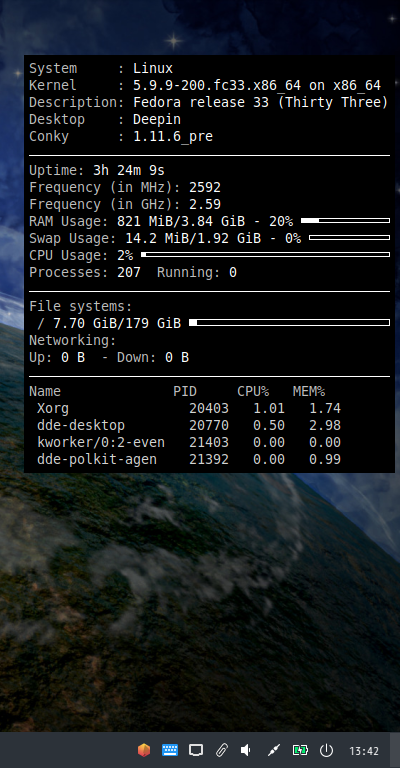Click the Processes count 207

tap(129, 272)
